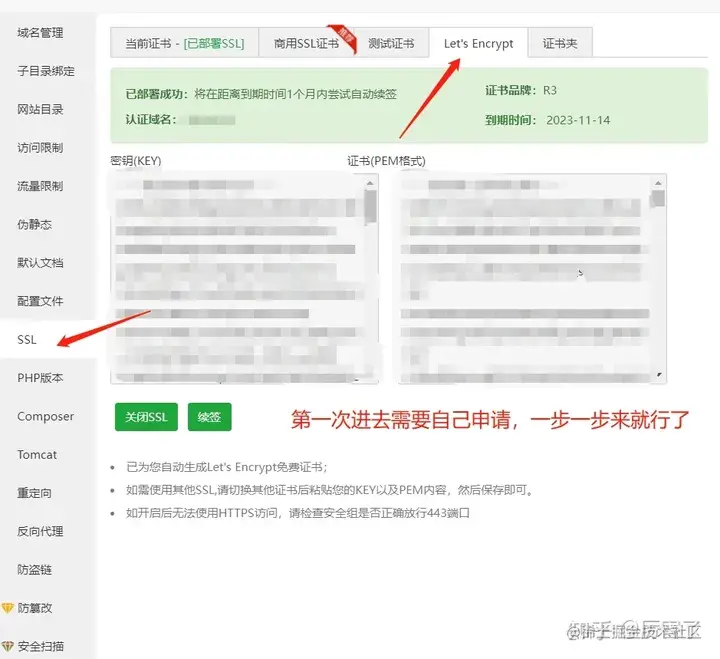This screenshot has width=720, height=659.
Task: Open 反向代理 section
Action: point(40,531)
